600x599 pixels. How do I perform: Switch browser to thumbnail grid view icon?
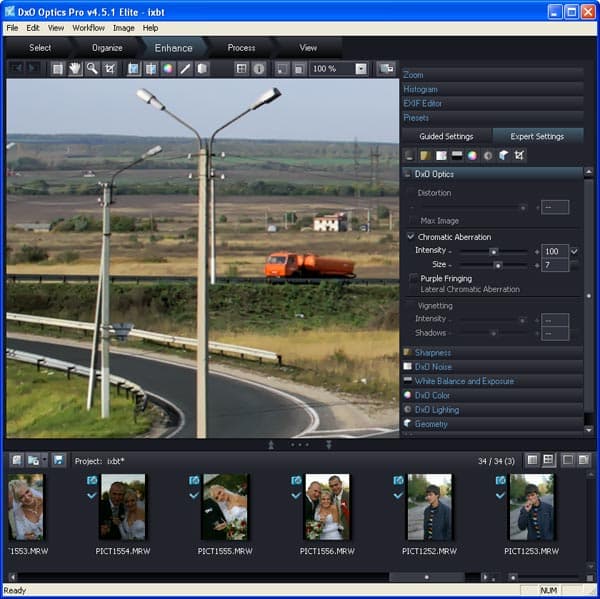(548, 460)
